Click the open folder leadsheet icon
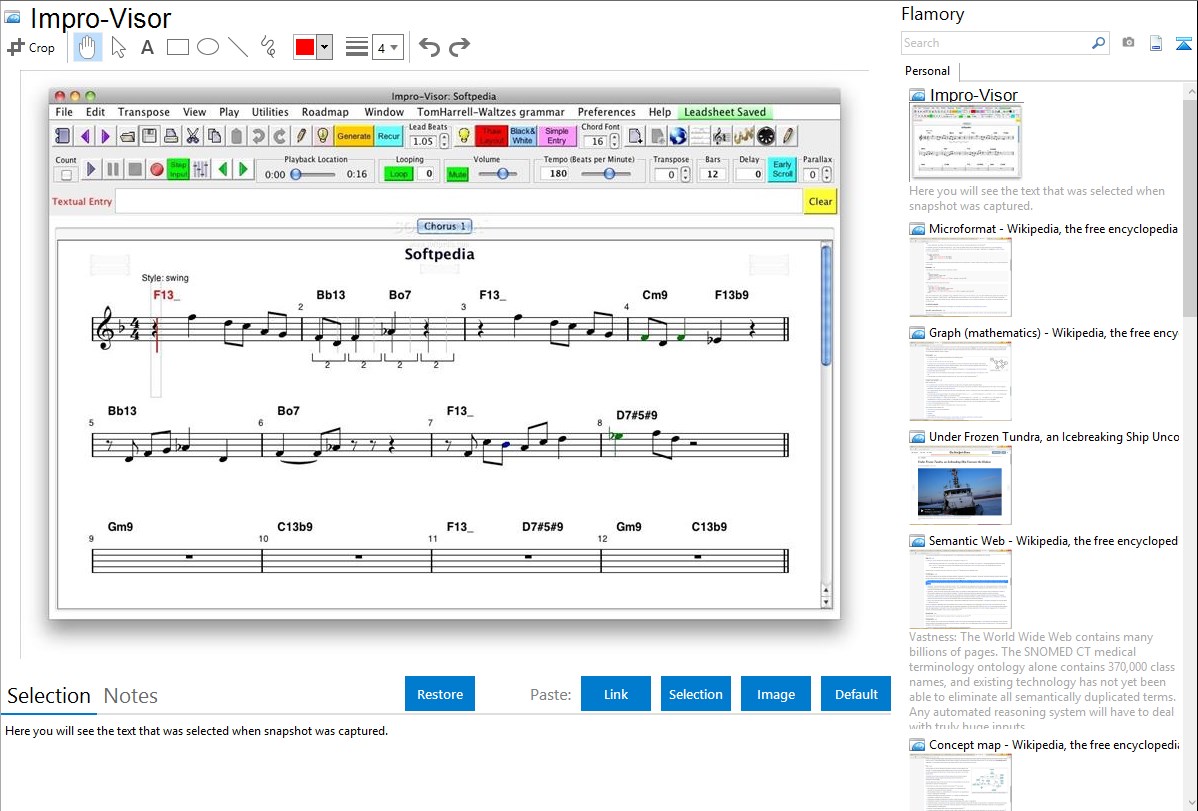Image resolution: width=1198 pixels, height=811 pixels. tap(128, 136)
